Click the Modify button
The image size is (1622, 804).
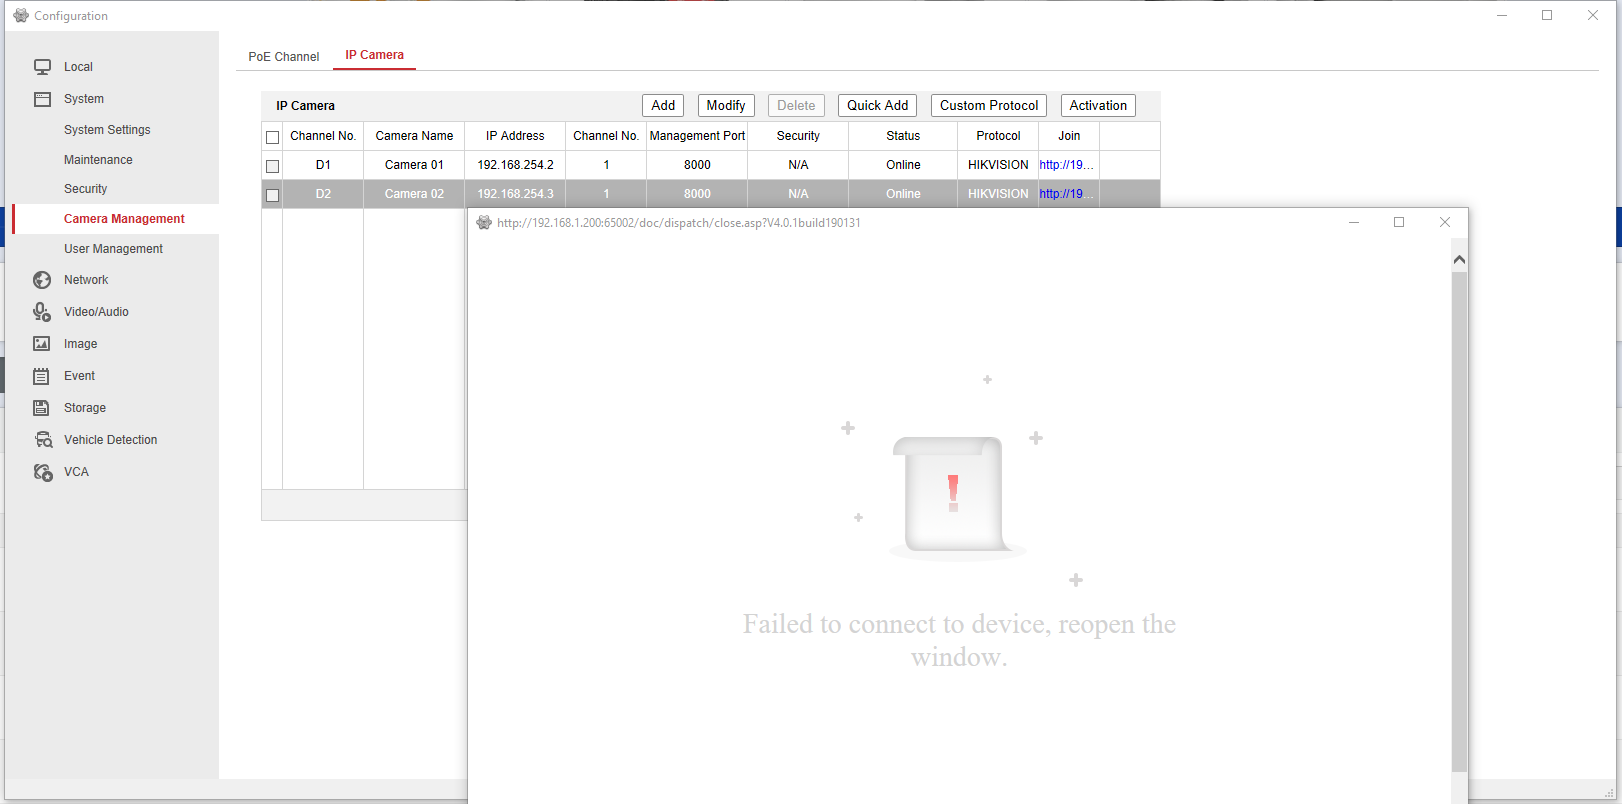pyautogui.click(x=726, y=106)
